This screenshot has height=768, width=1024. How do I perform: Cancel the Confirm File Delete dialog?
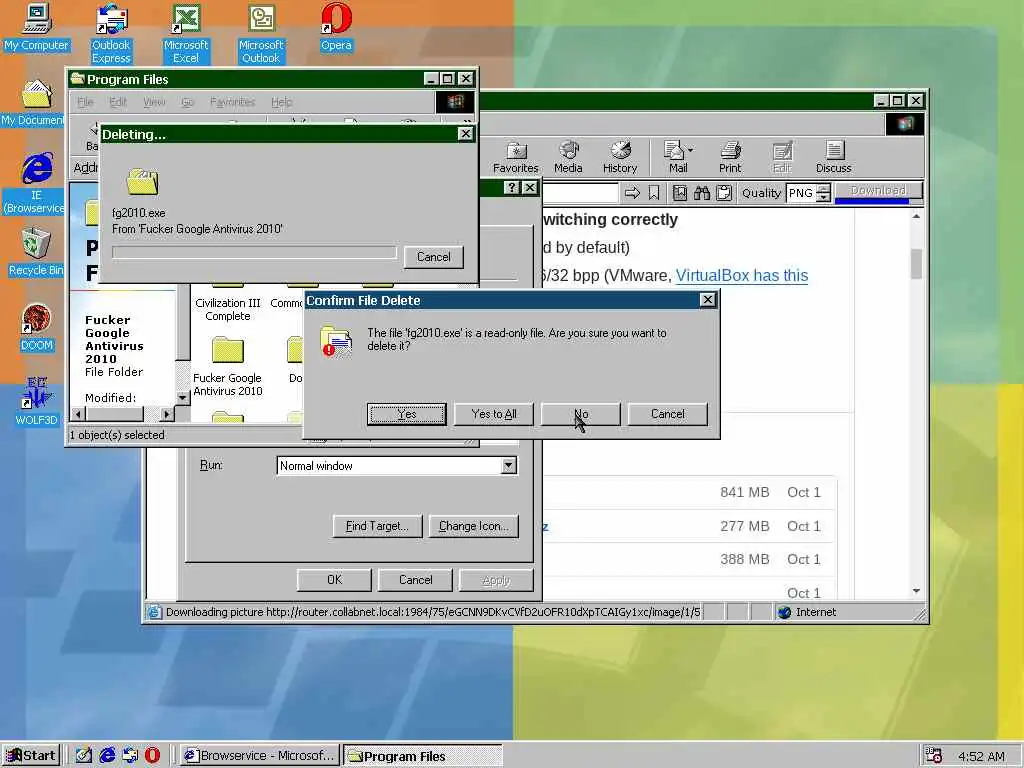pos(667,414)
